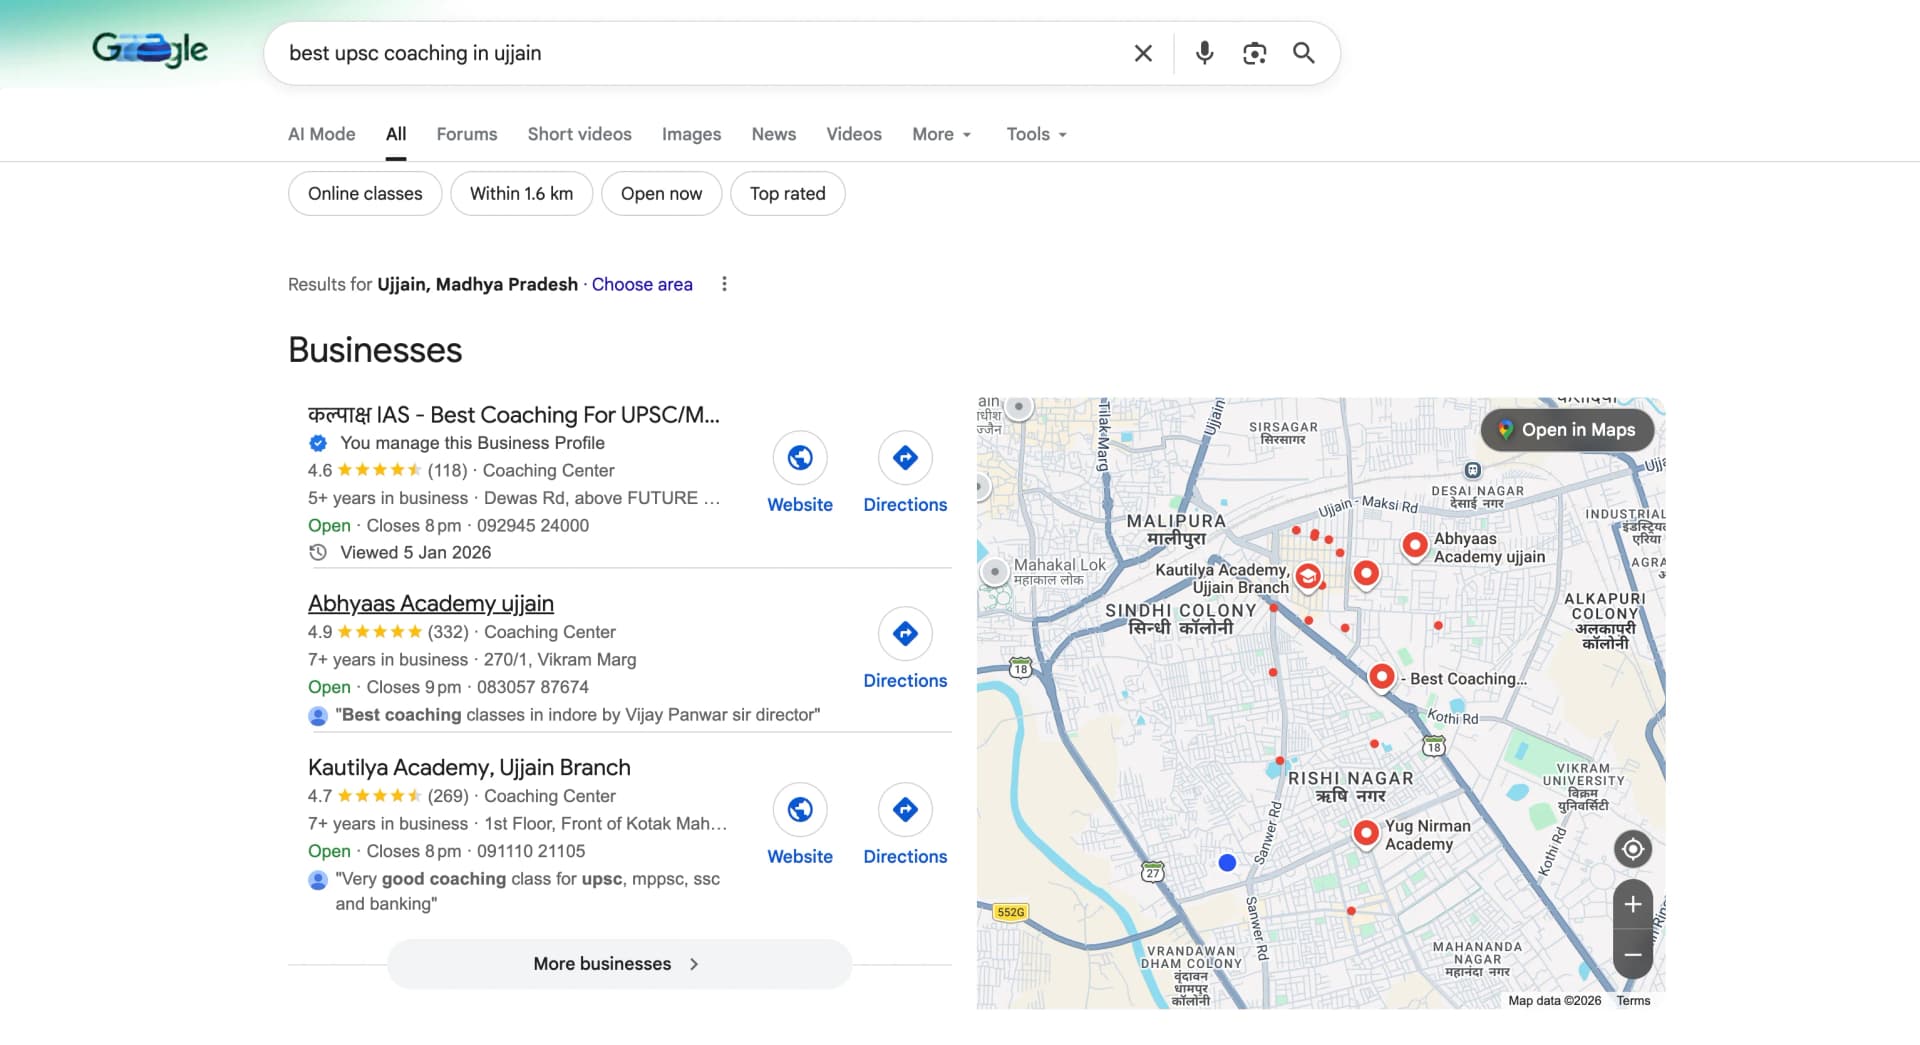
Task: Open the Abhyaas Academy ujjain listing title
Action: point(431,604)
